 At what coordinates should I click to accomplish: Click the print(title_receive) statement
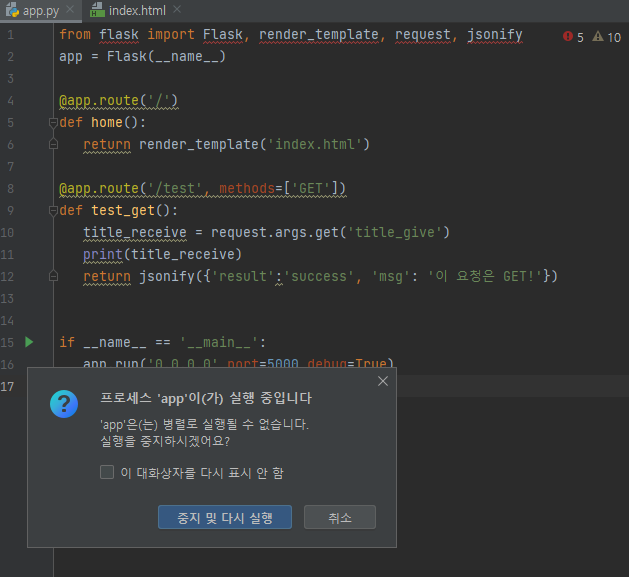tap(162, 254)
